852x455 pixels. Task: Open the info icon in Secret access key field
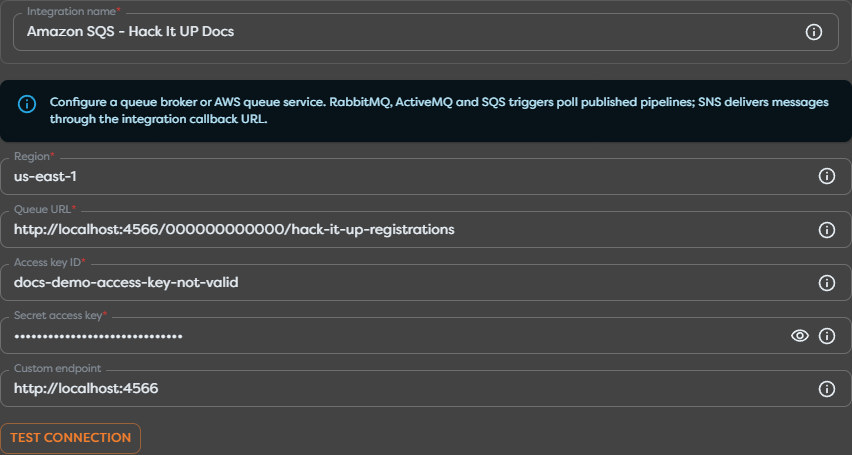click(x=826, y=336)
